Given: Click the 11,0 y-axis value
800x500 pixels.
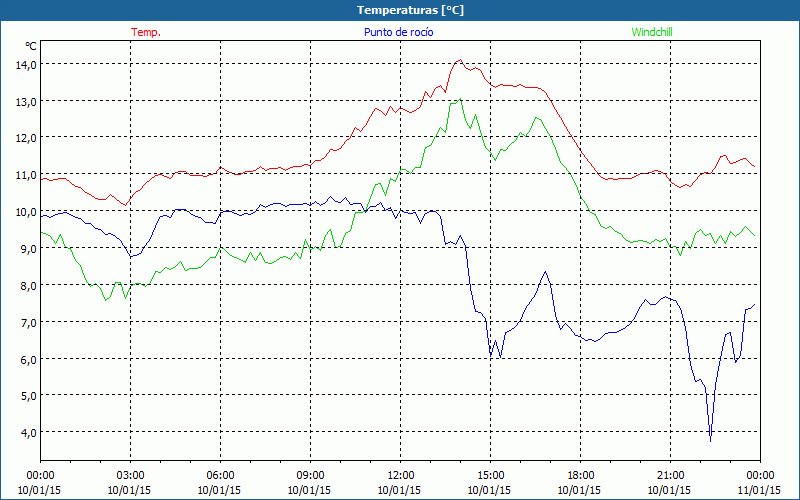Looking at the screenshot, I should pyautogui.click(x=26, y=175).
